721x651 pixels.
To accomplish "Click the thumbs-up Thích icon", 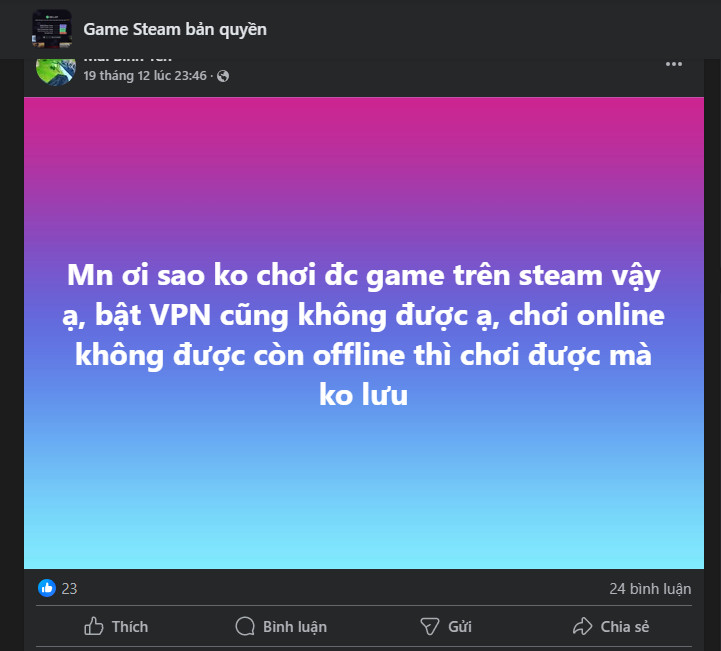I will 94,626.
